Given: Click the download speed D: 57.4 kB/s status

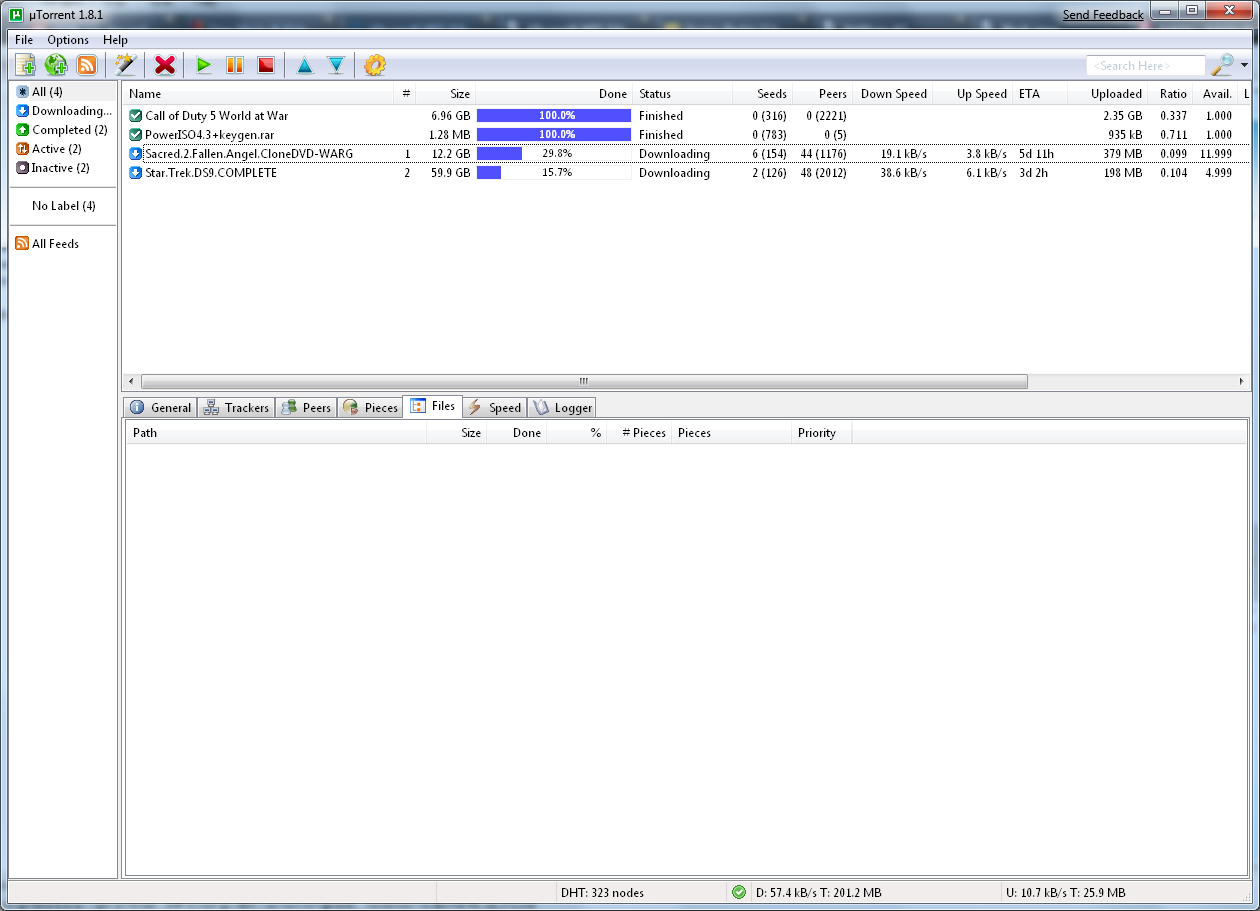Looking at the screenshot, I should (x=818, y=893).
